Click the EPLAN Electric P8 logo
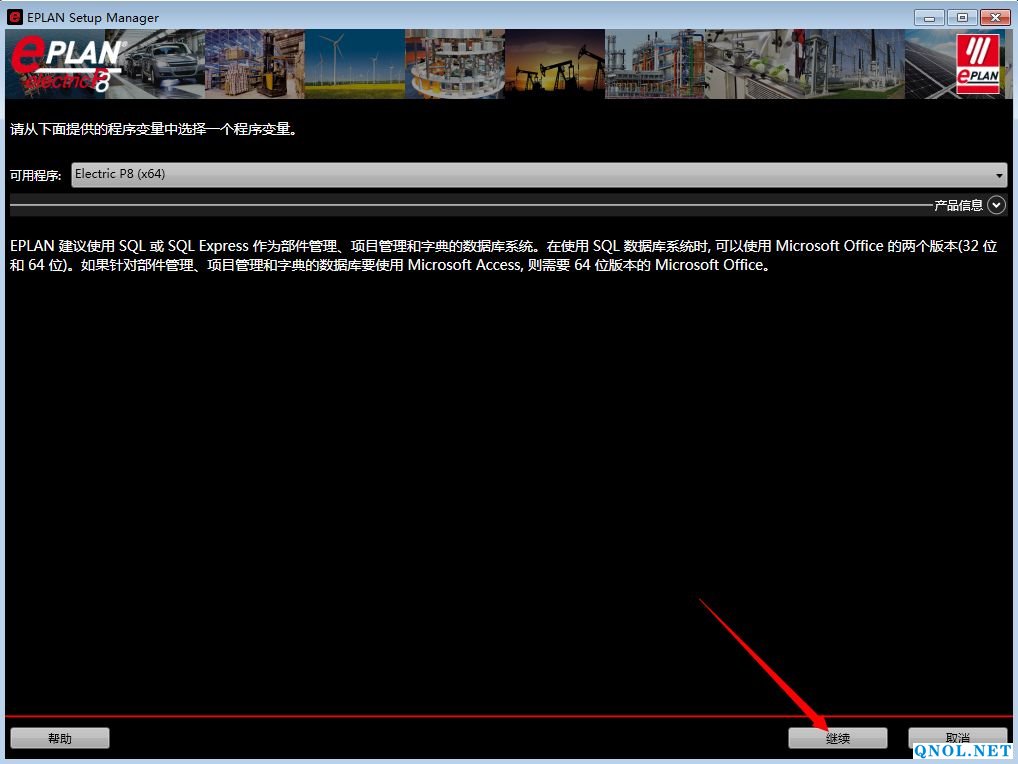This screenshot has height=764, width=1018. [x=64, y=65]
